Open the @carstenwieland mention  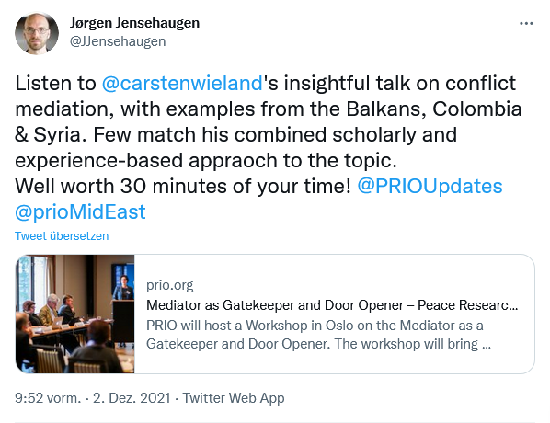coord(182,83)
